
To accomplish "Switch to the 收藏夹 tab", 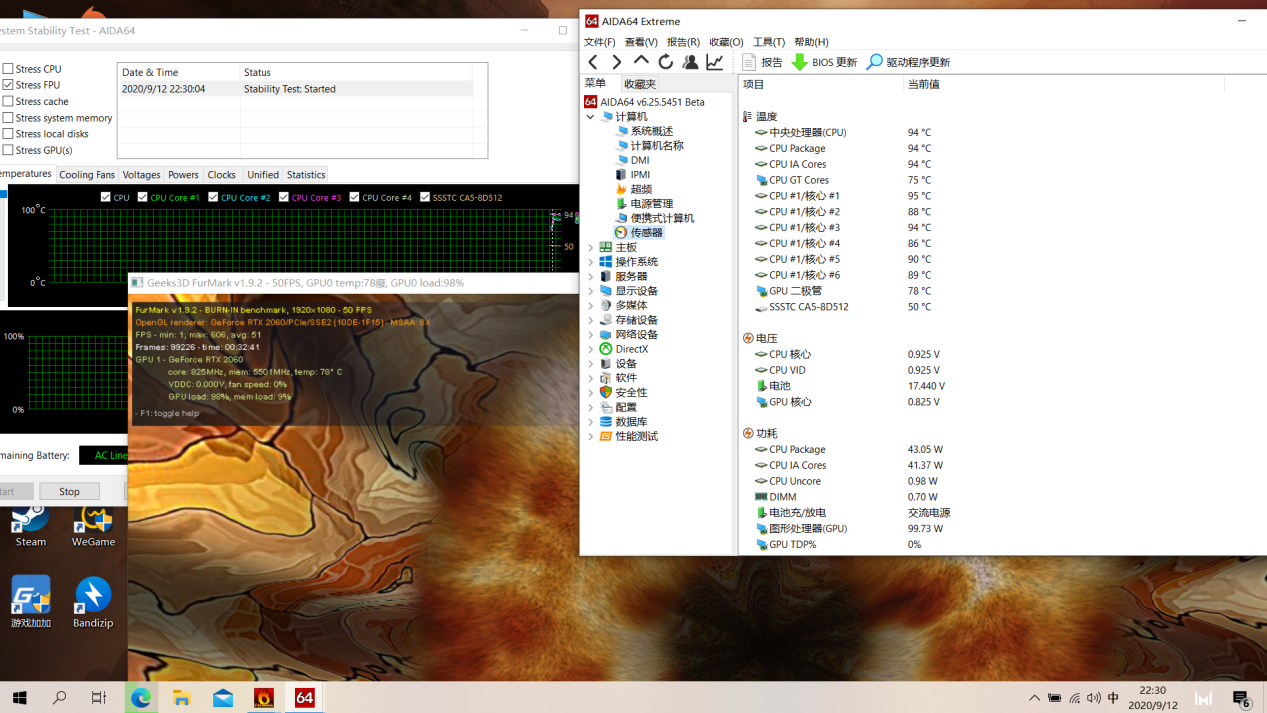I will coord(640,84).
